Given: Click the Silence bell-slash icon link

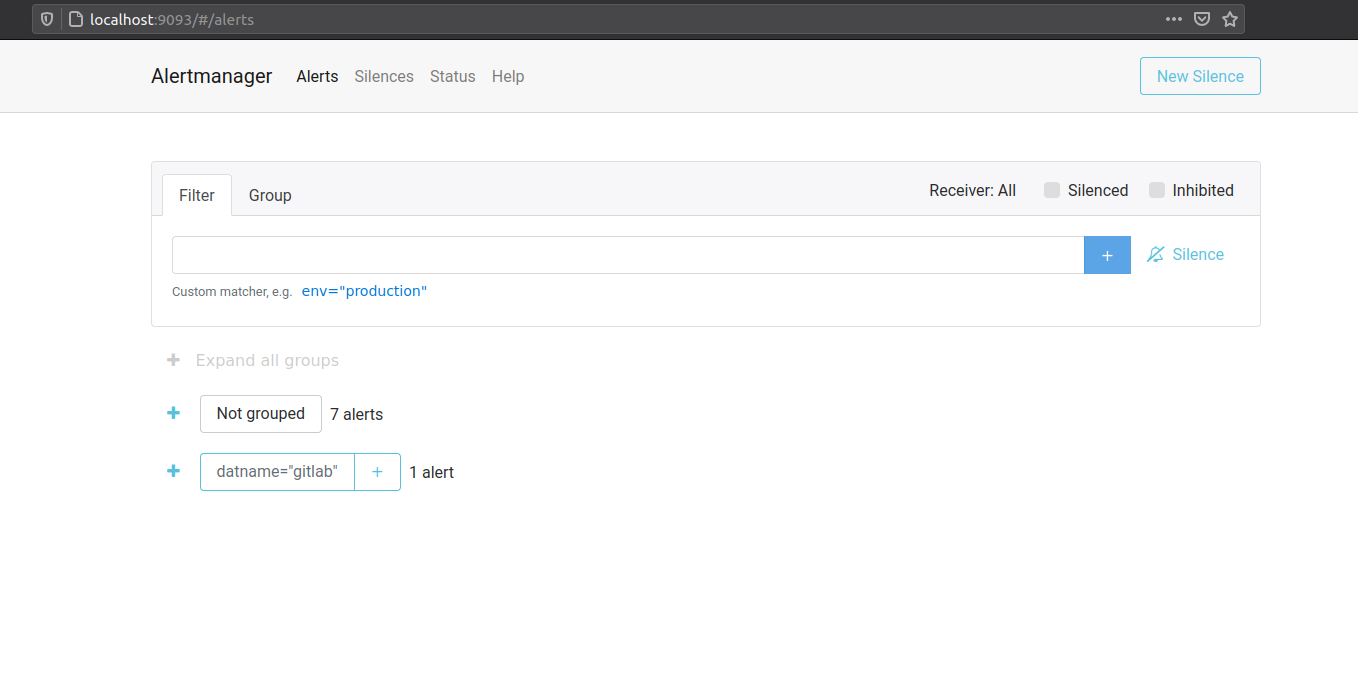Looking at the screenshot, I should point(1185,255).
